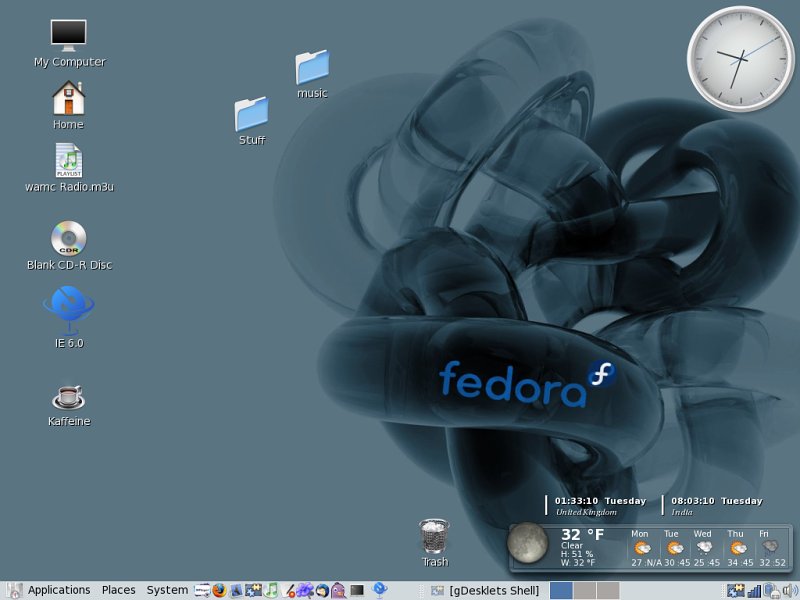Launch Firefox from the panel
The height and width of the screenshot is (600, 800).
[x=219, y=590]
